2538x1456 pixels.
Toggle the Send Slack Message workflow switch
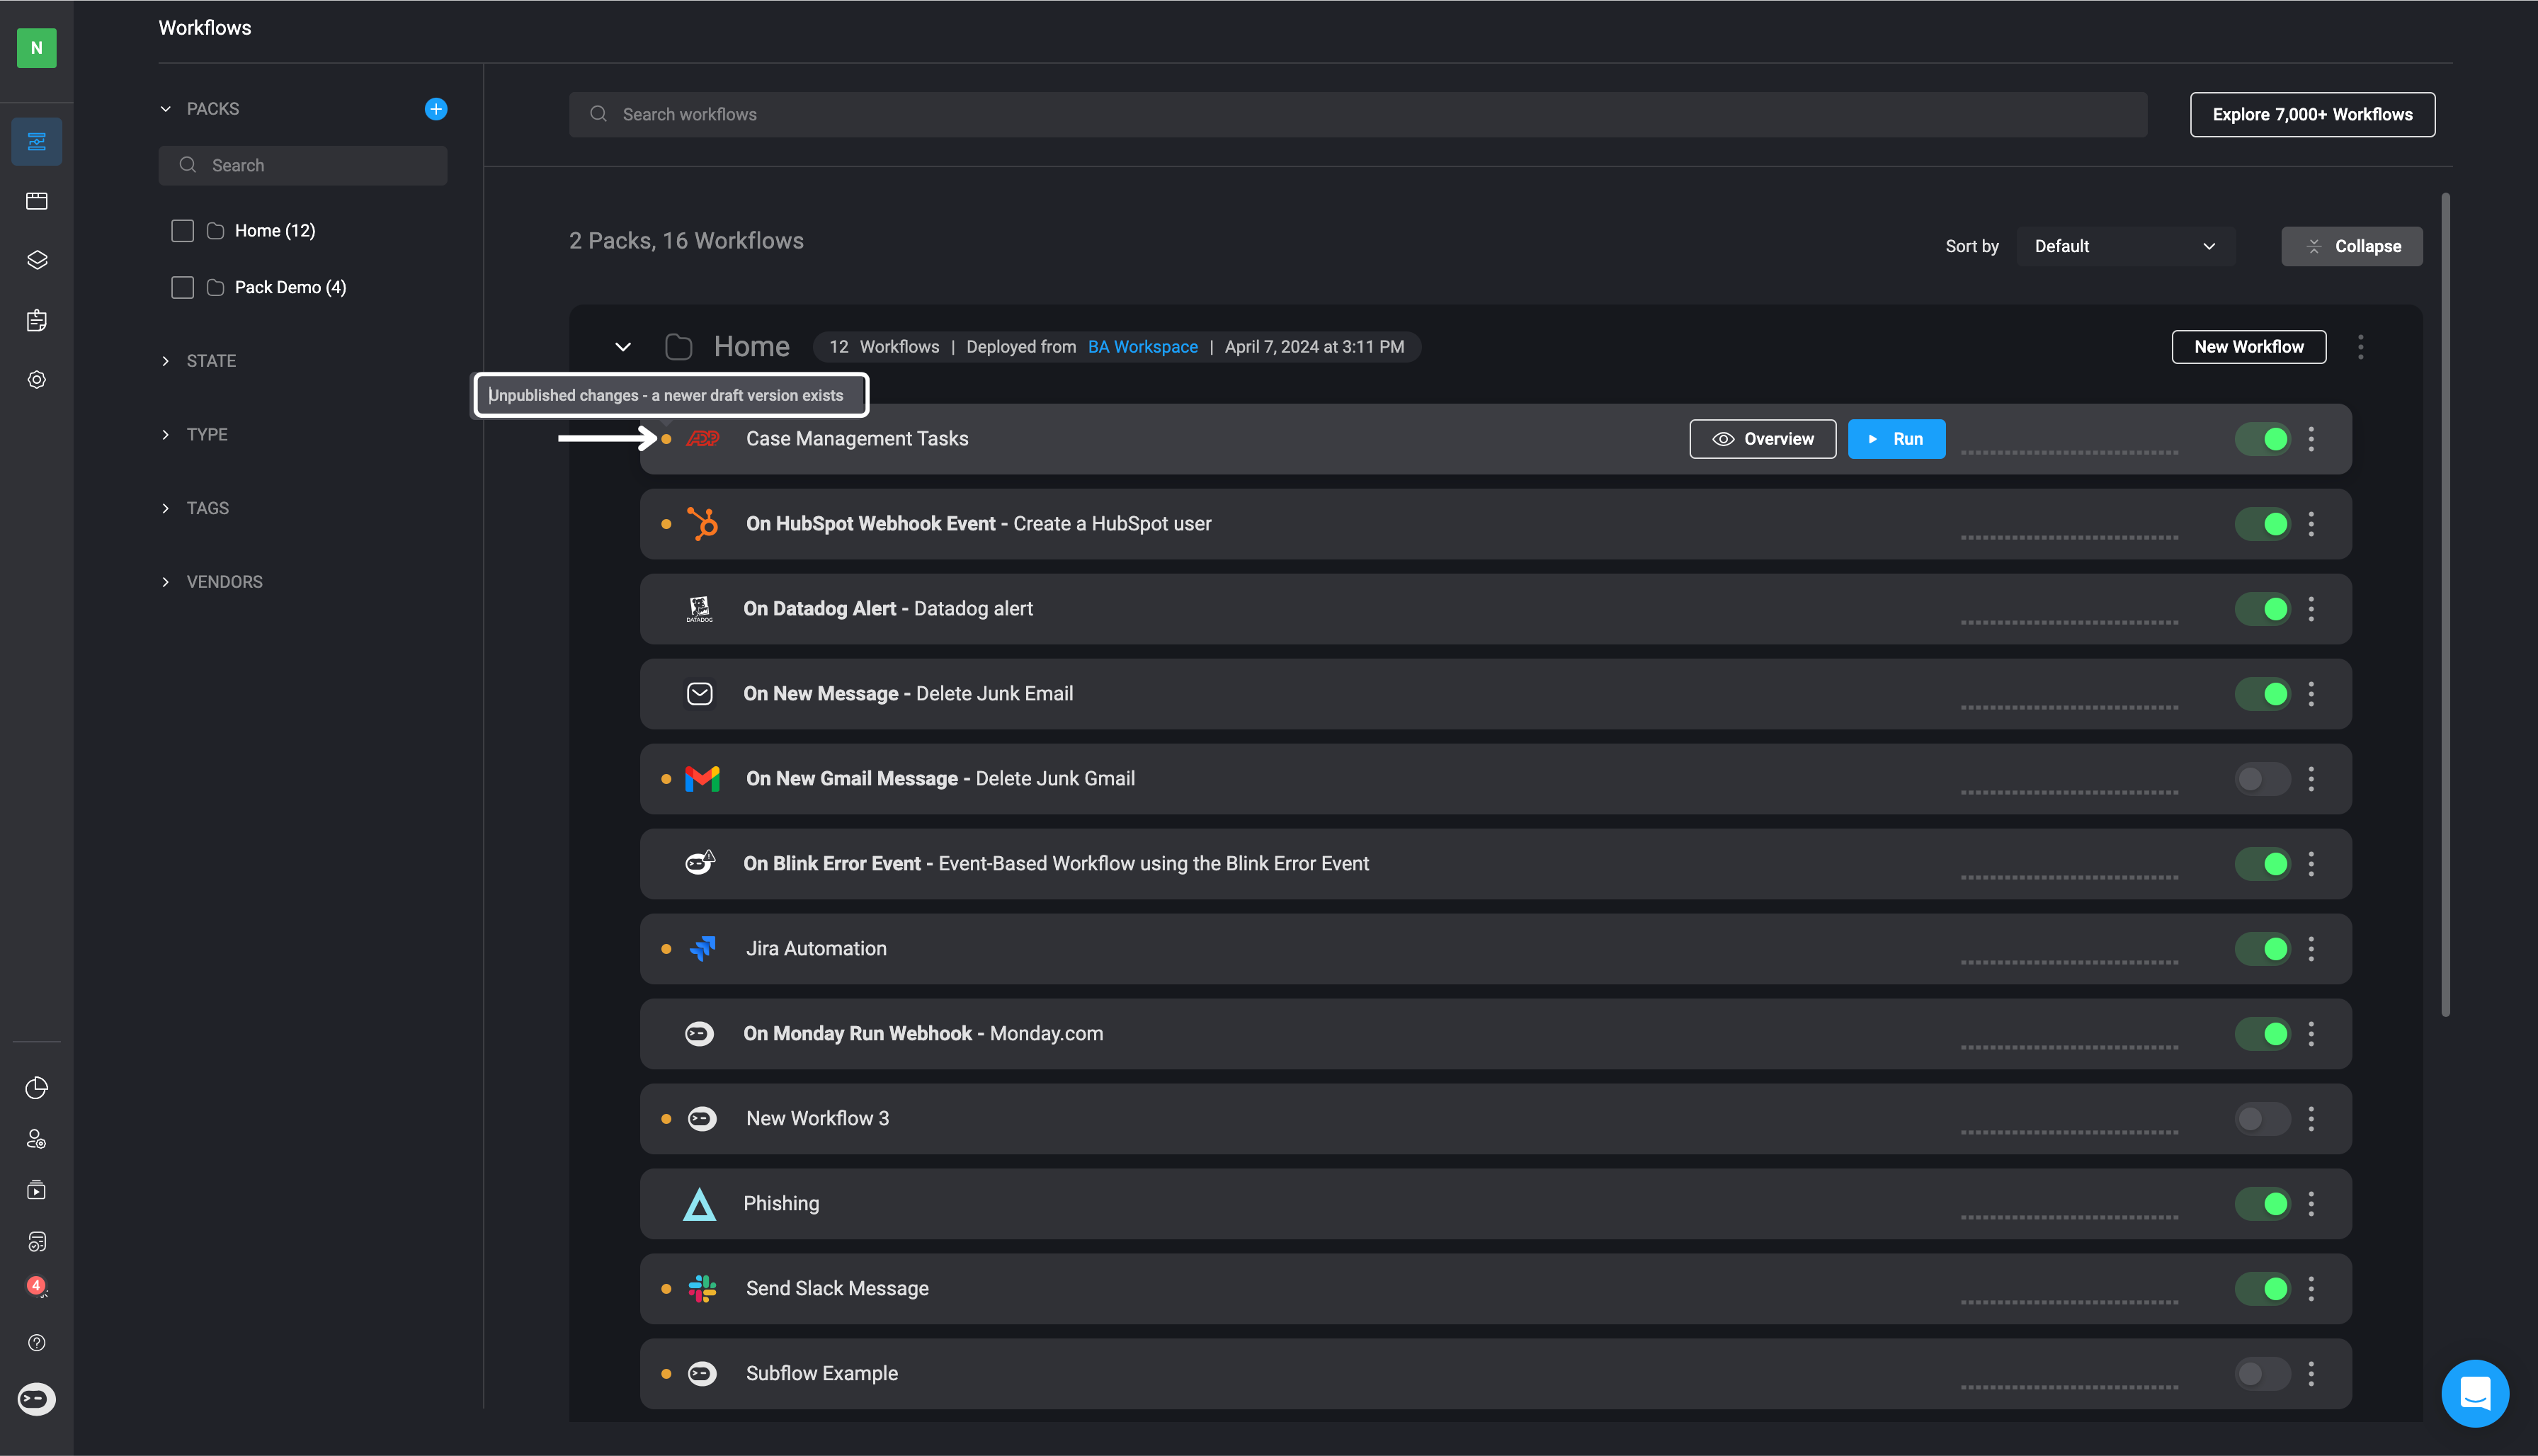tap(2263, 1289)
